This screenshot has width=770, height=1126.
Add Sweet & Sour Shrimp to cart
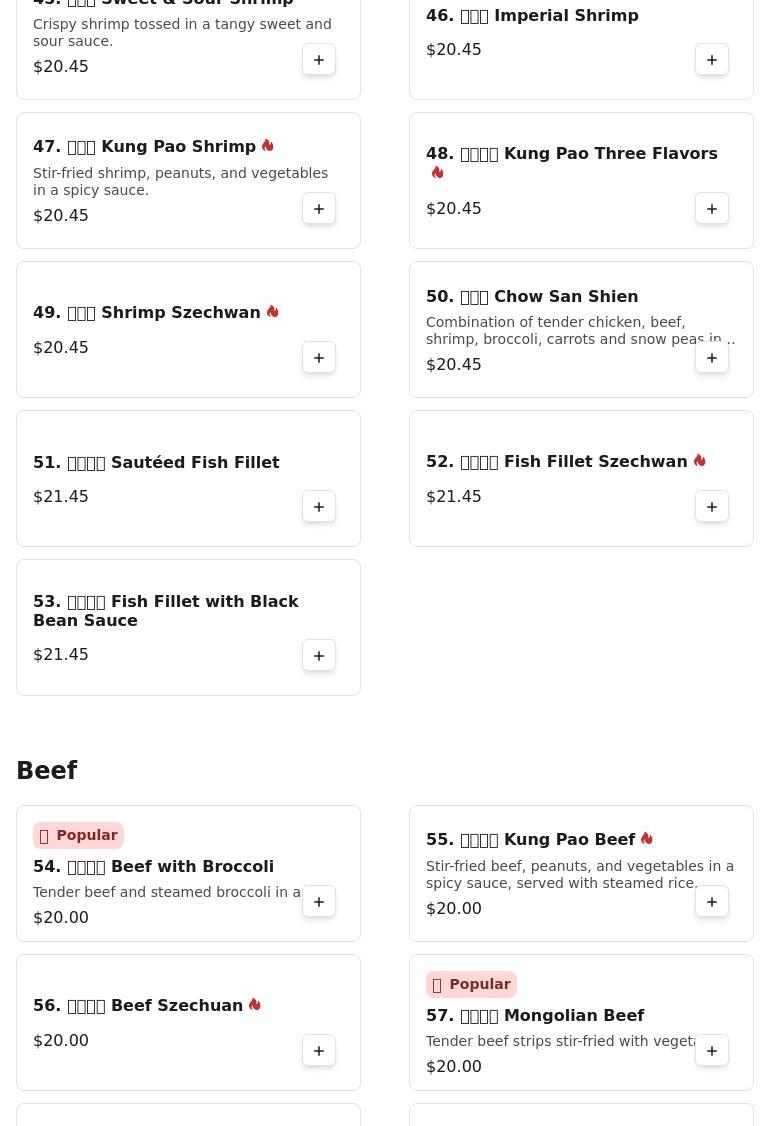point(319,60)
